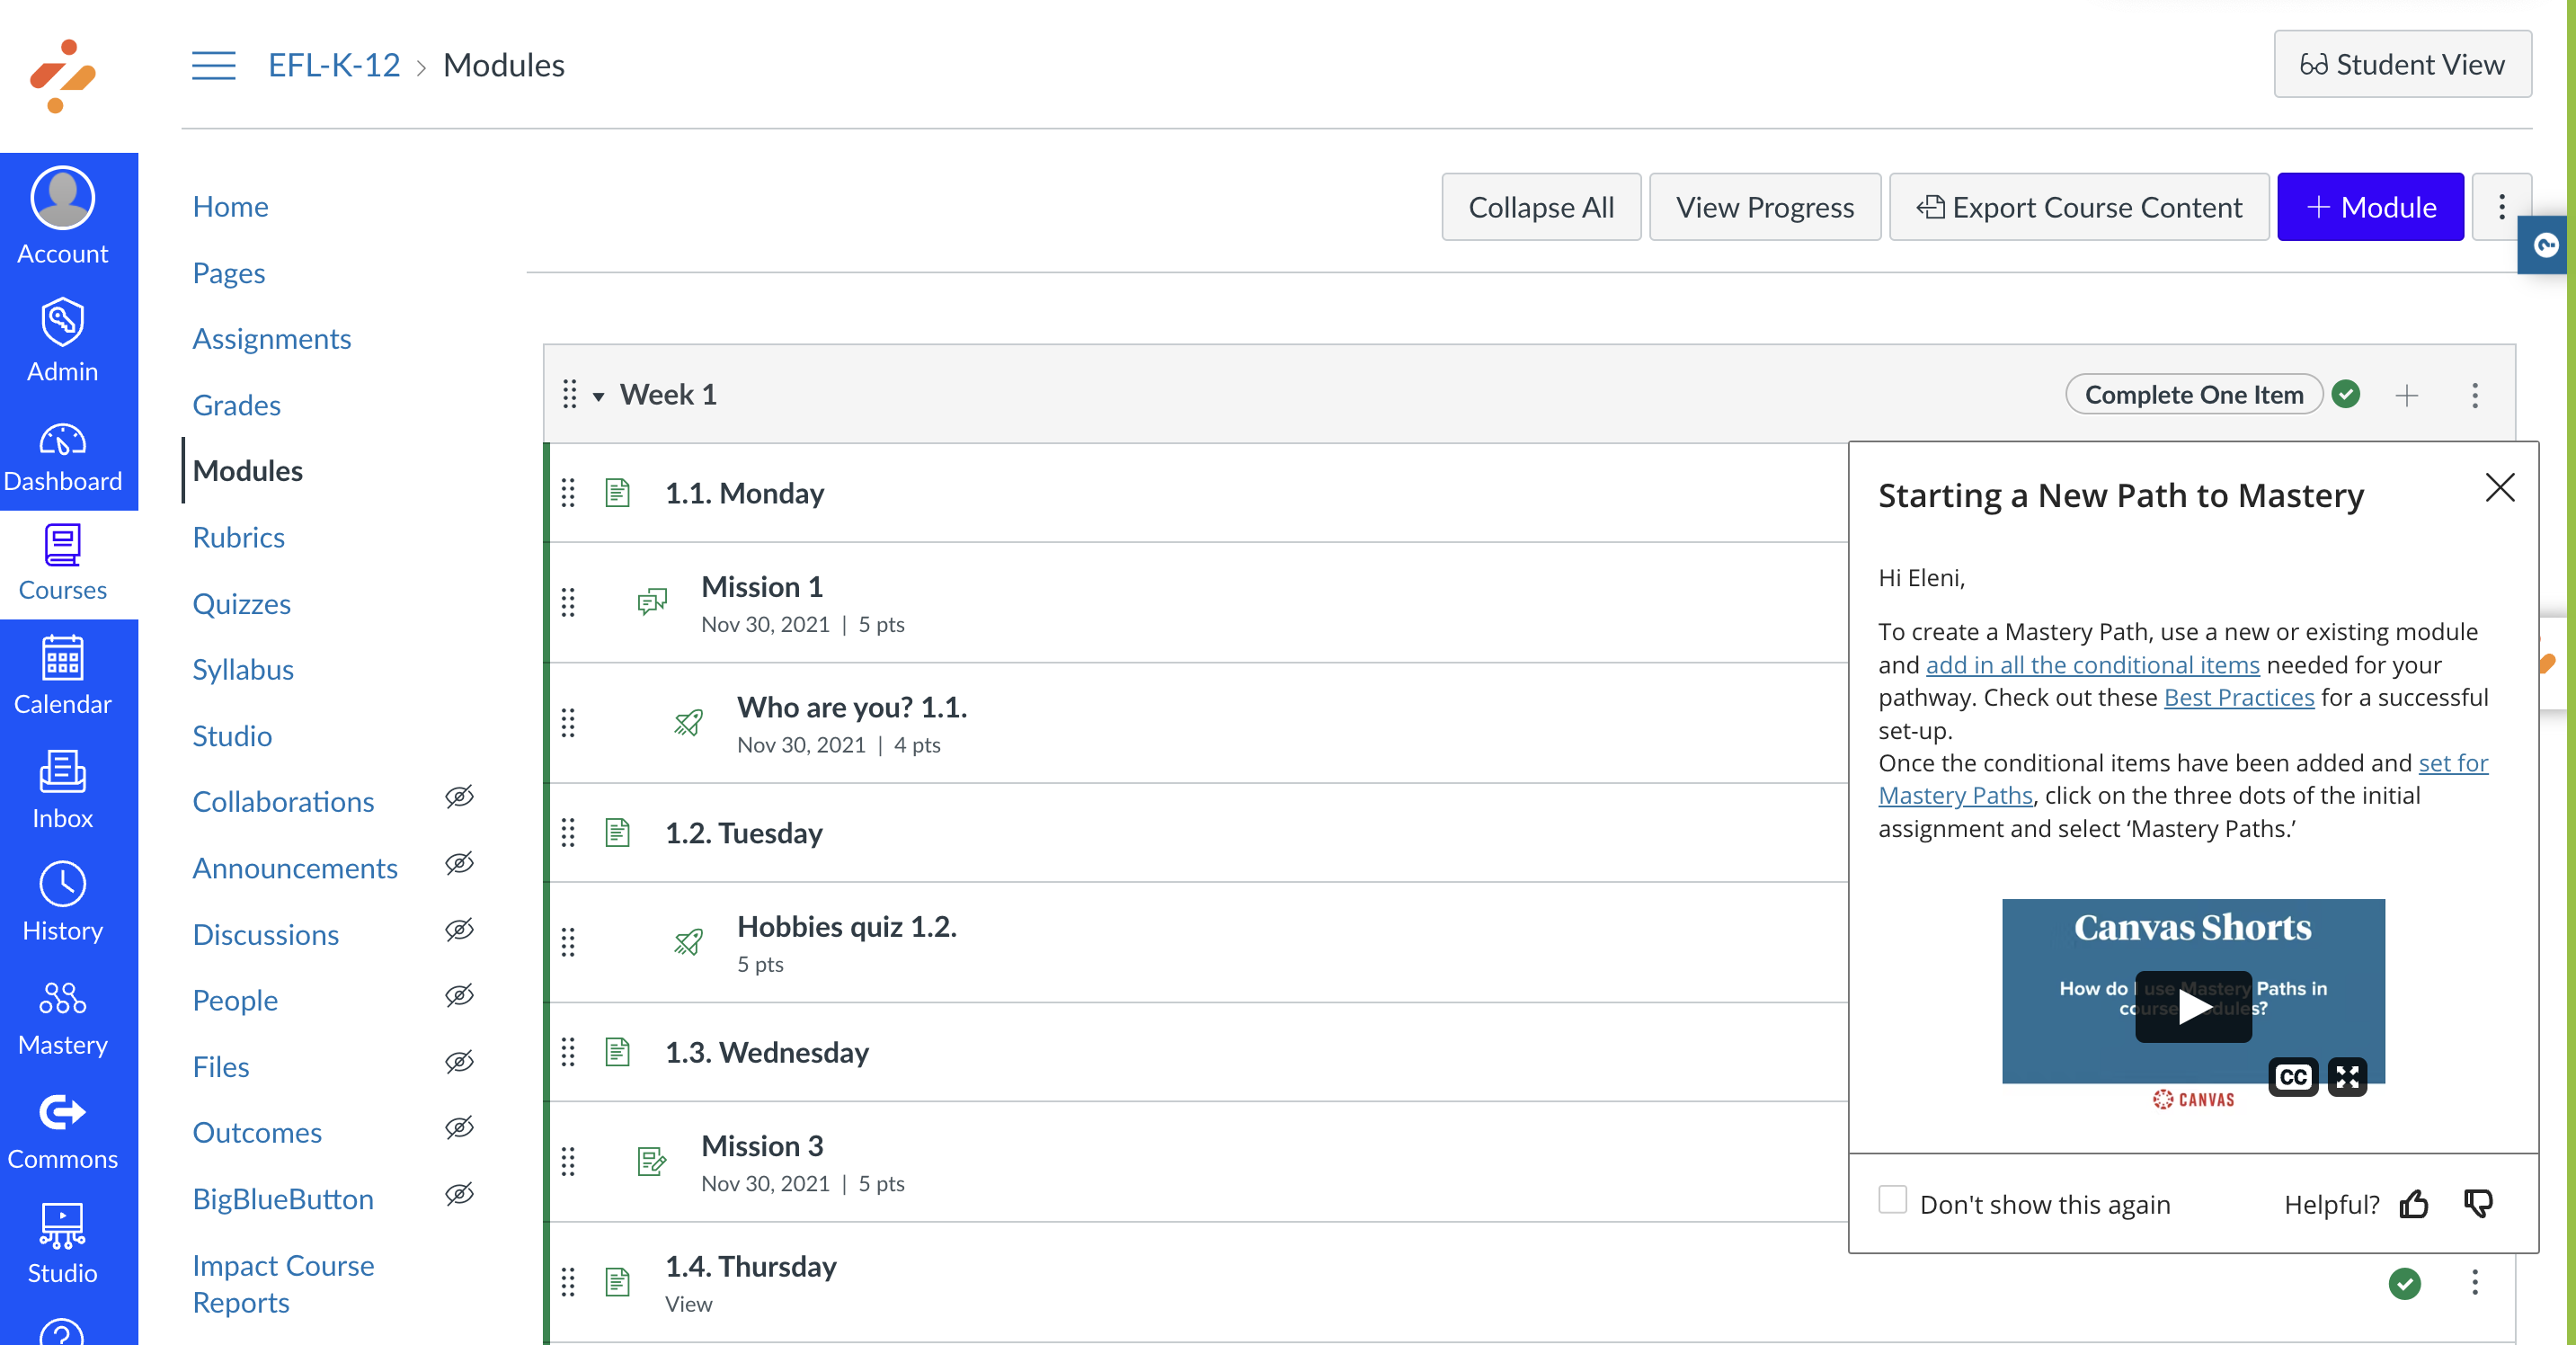This screenshot has width=2576, height=1345.
Task: Click the Collapse All button
Action: pos(1540,207)
